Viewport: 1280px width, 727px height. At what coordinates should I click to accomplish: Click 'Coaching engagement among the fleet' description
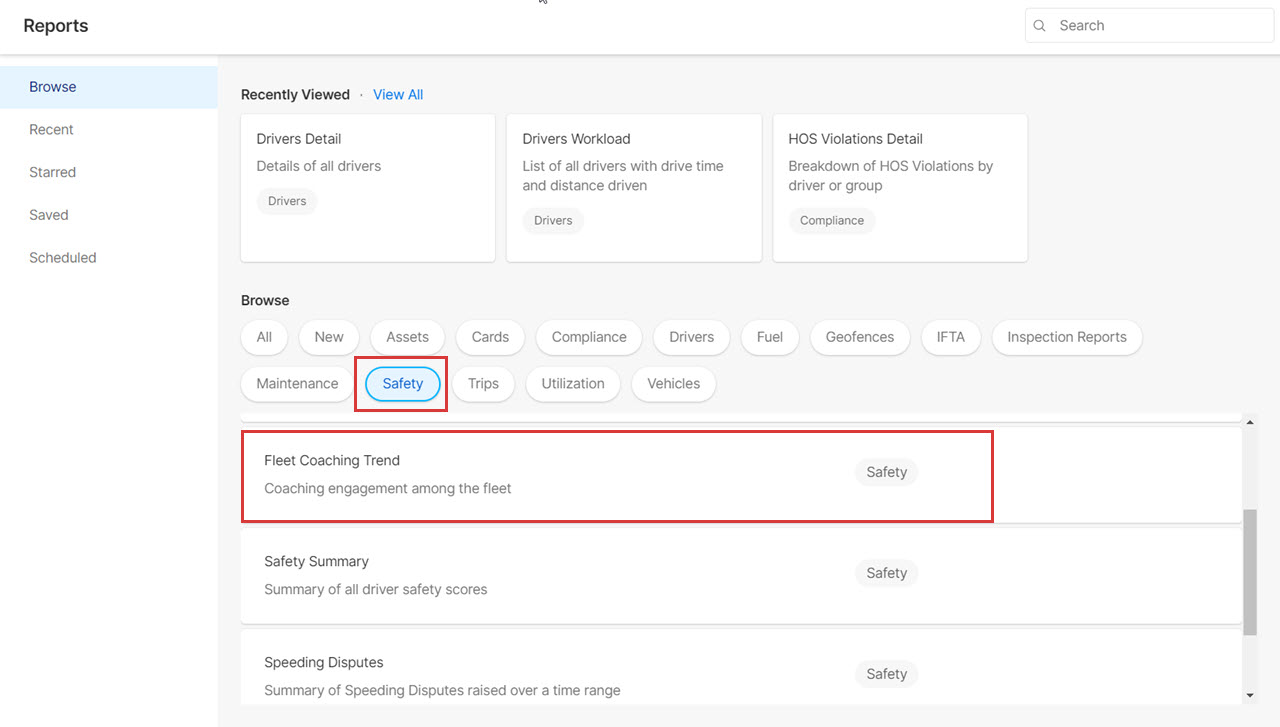388,489
